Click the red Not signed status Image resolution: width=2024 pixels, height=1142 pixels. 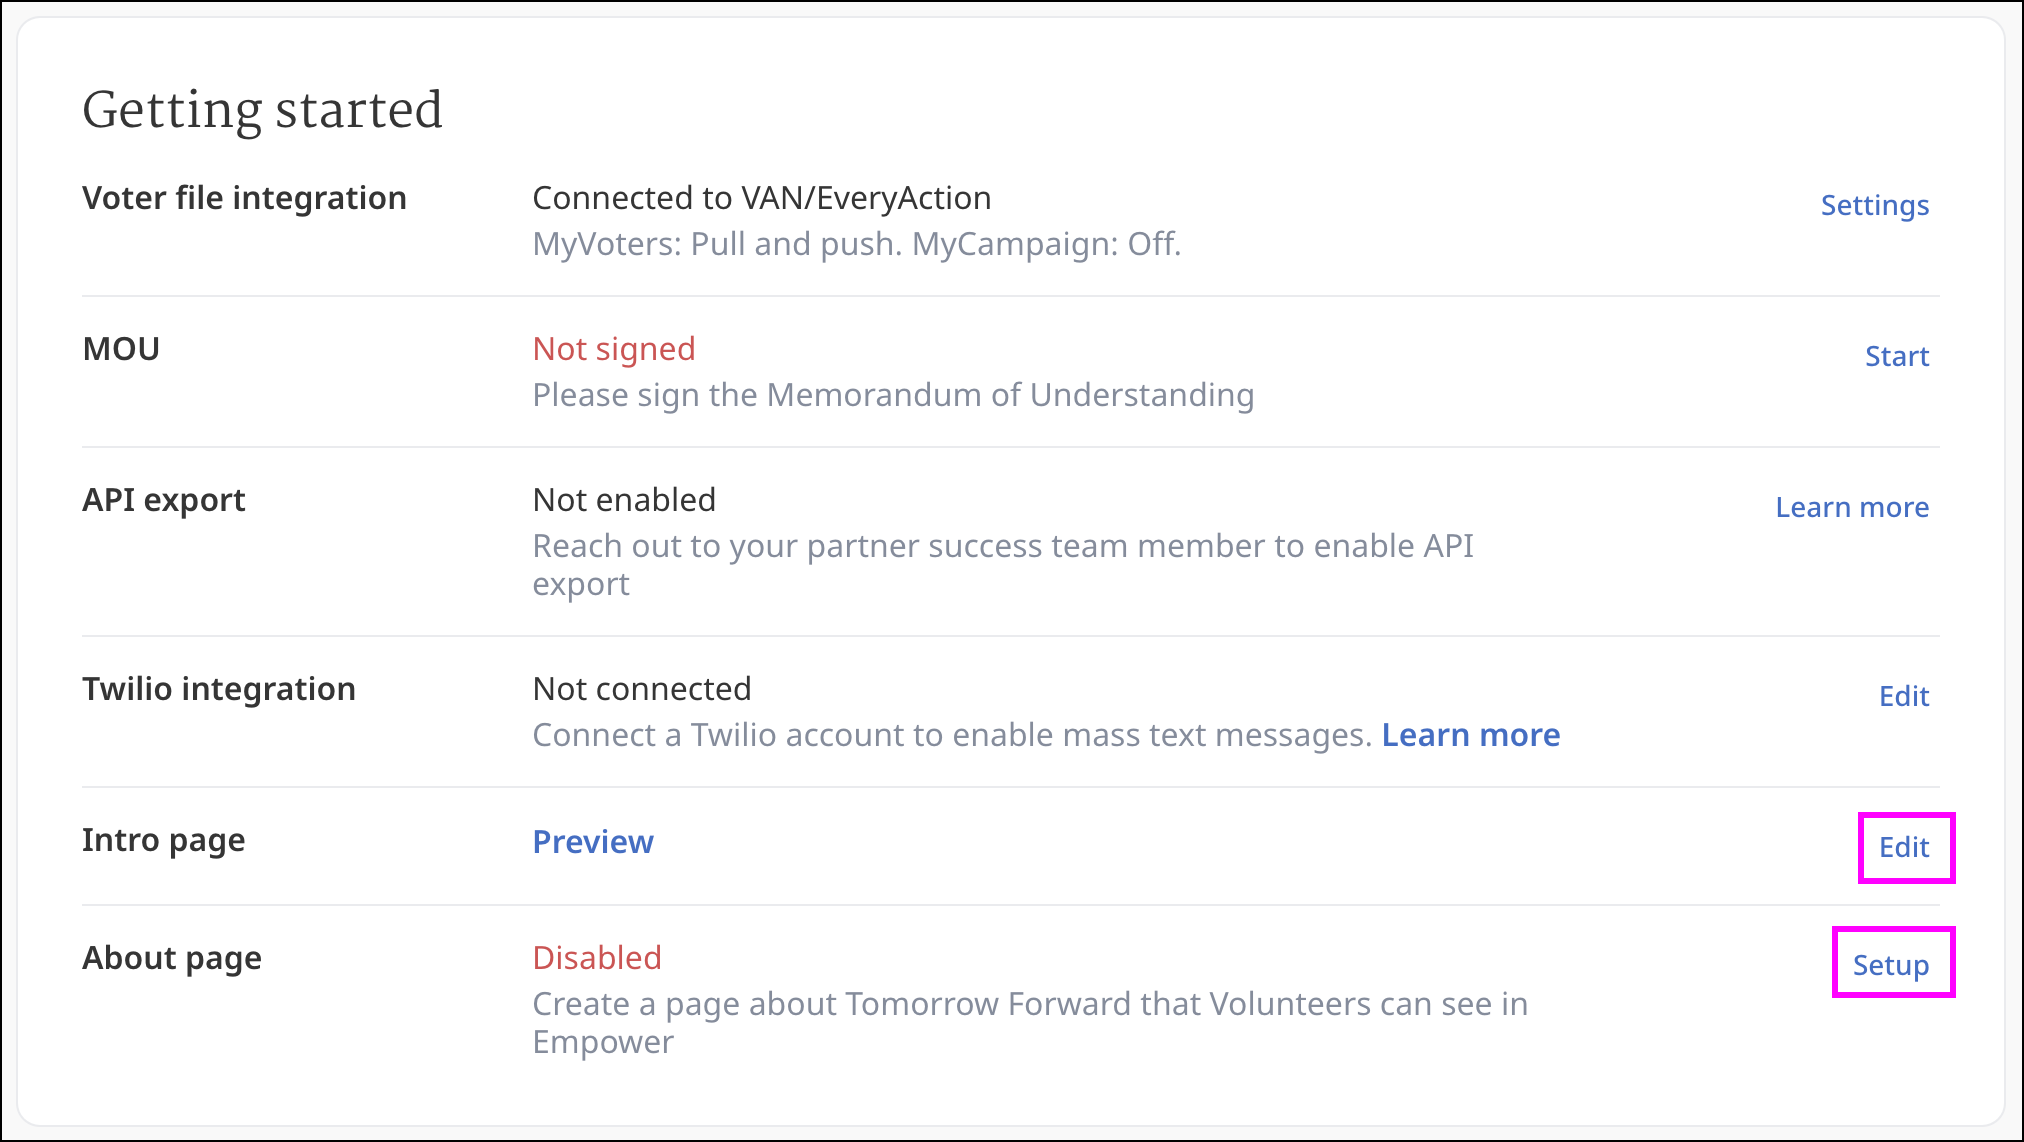(614, 349)
